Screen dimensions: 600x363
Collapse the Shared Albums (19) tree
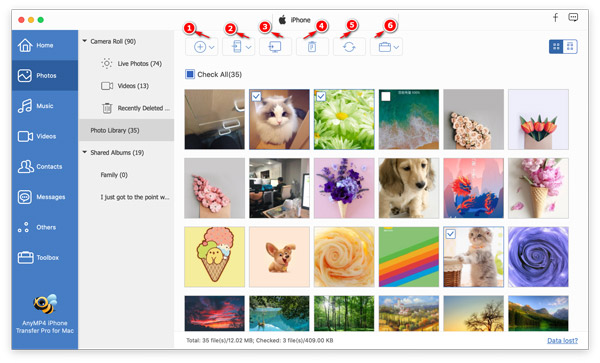[x=85, y=152]
